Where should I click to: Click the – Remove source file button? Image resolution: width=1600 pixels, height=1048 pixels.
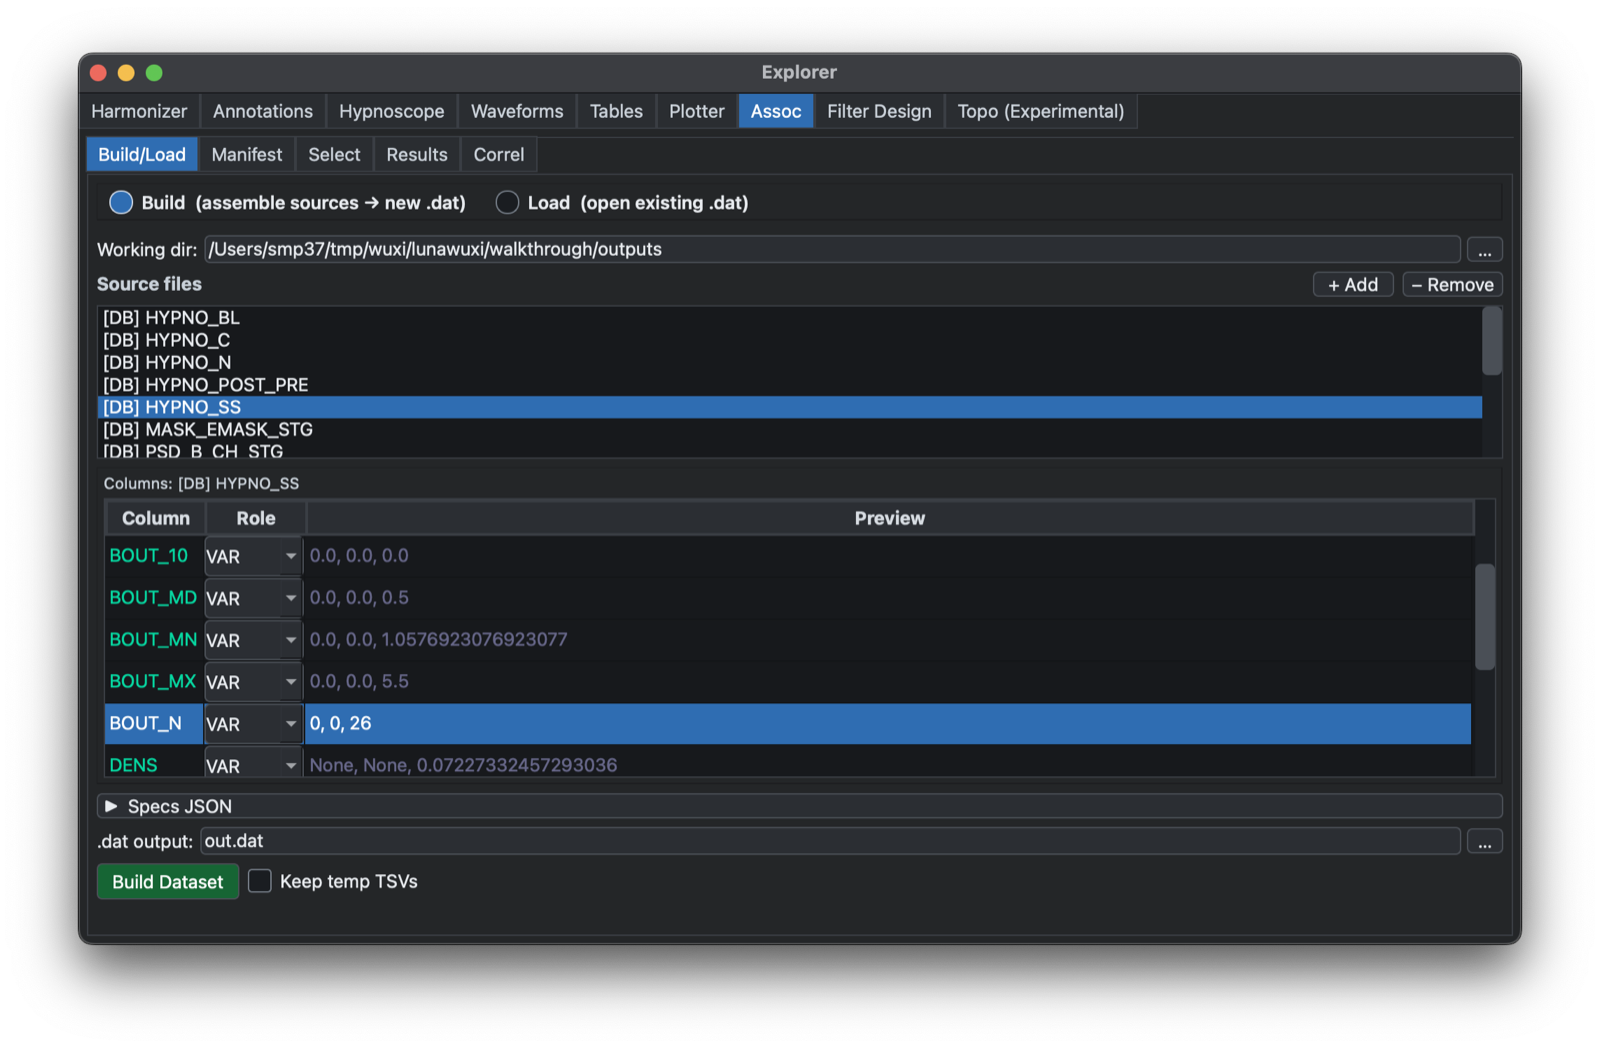pyautogui.click(x=1452, y=285)
